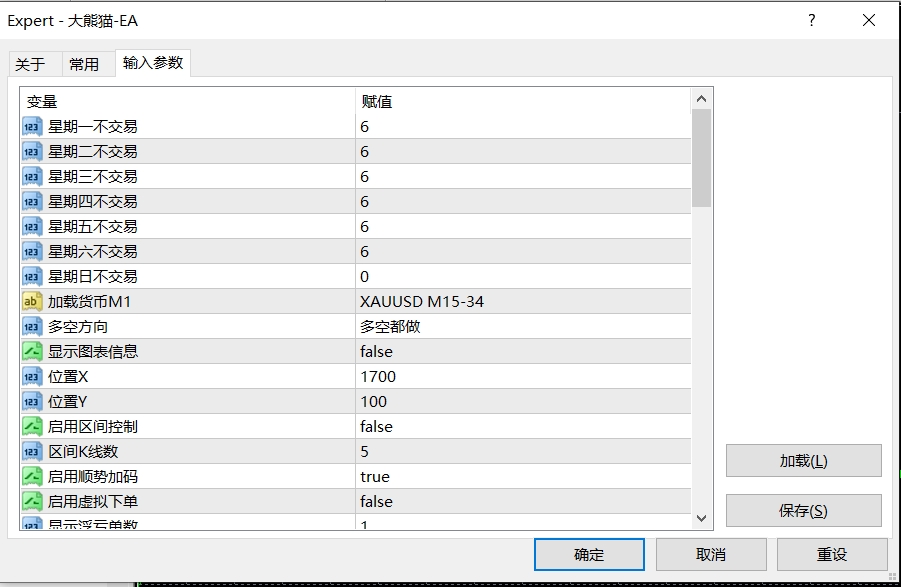Open the 启用区间控制 value dropdown
Screen dimensions: 901x587
point(377,427)
